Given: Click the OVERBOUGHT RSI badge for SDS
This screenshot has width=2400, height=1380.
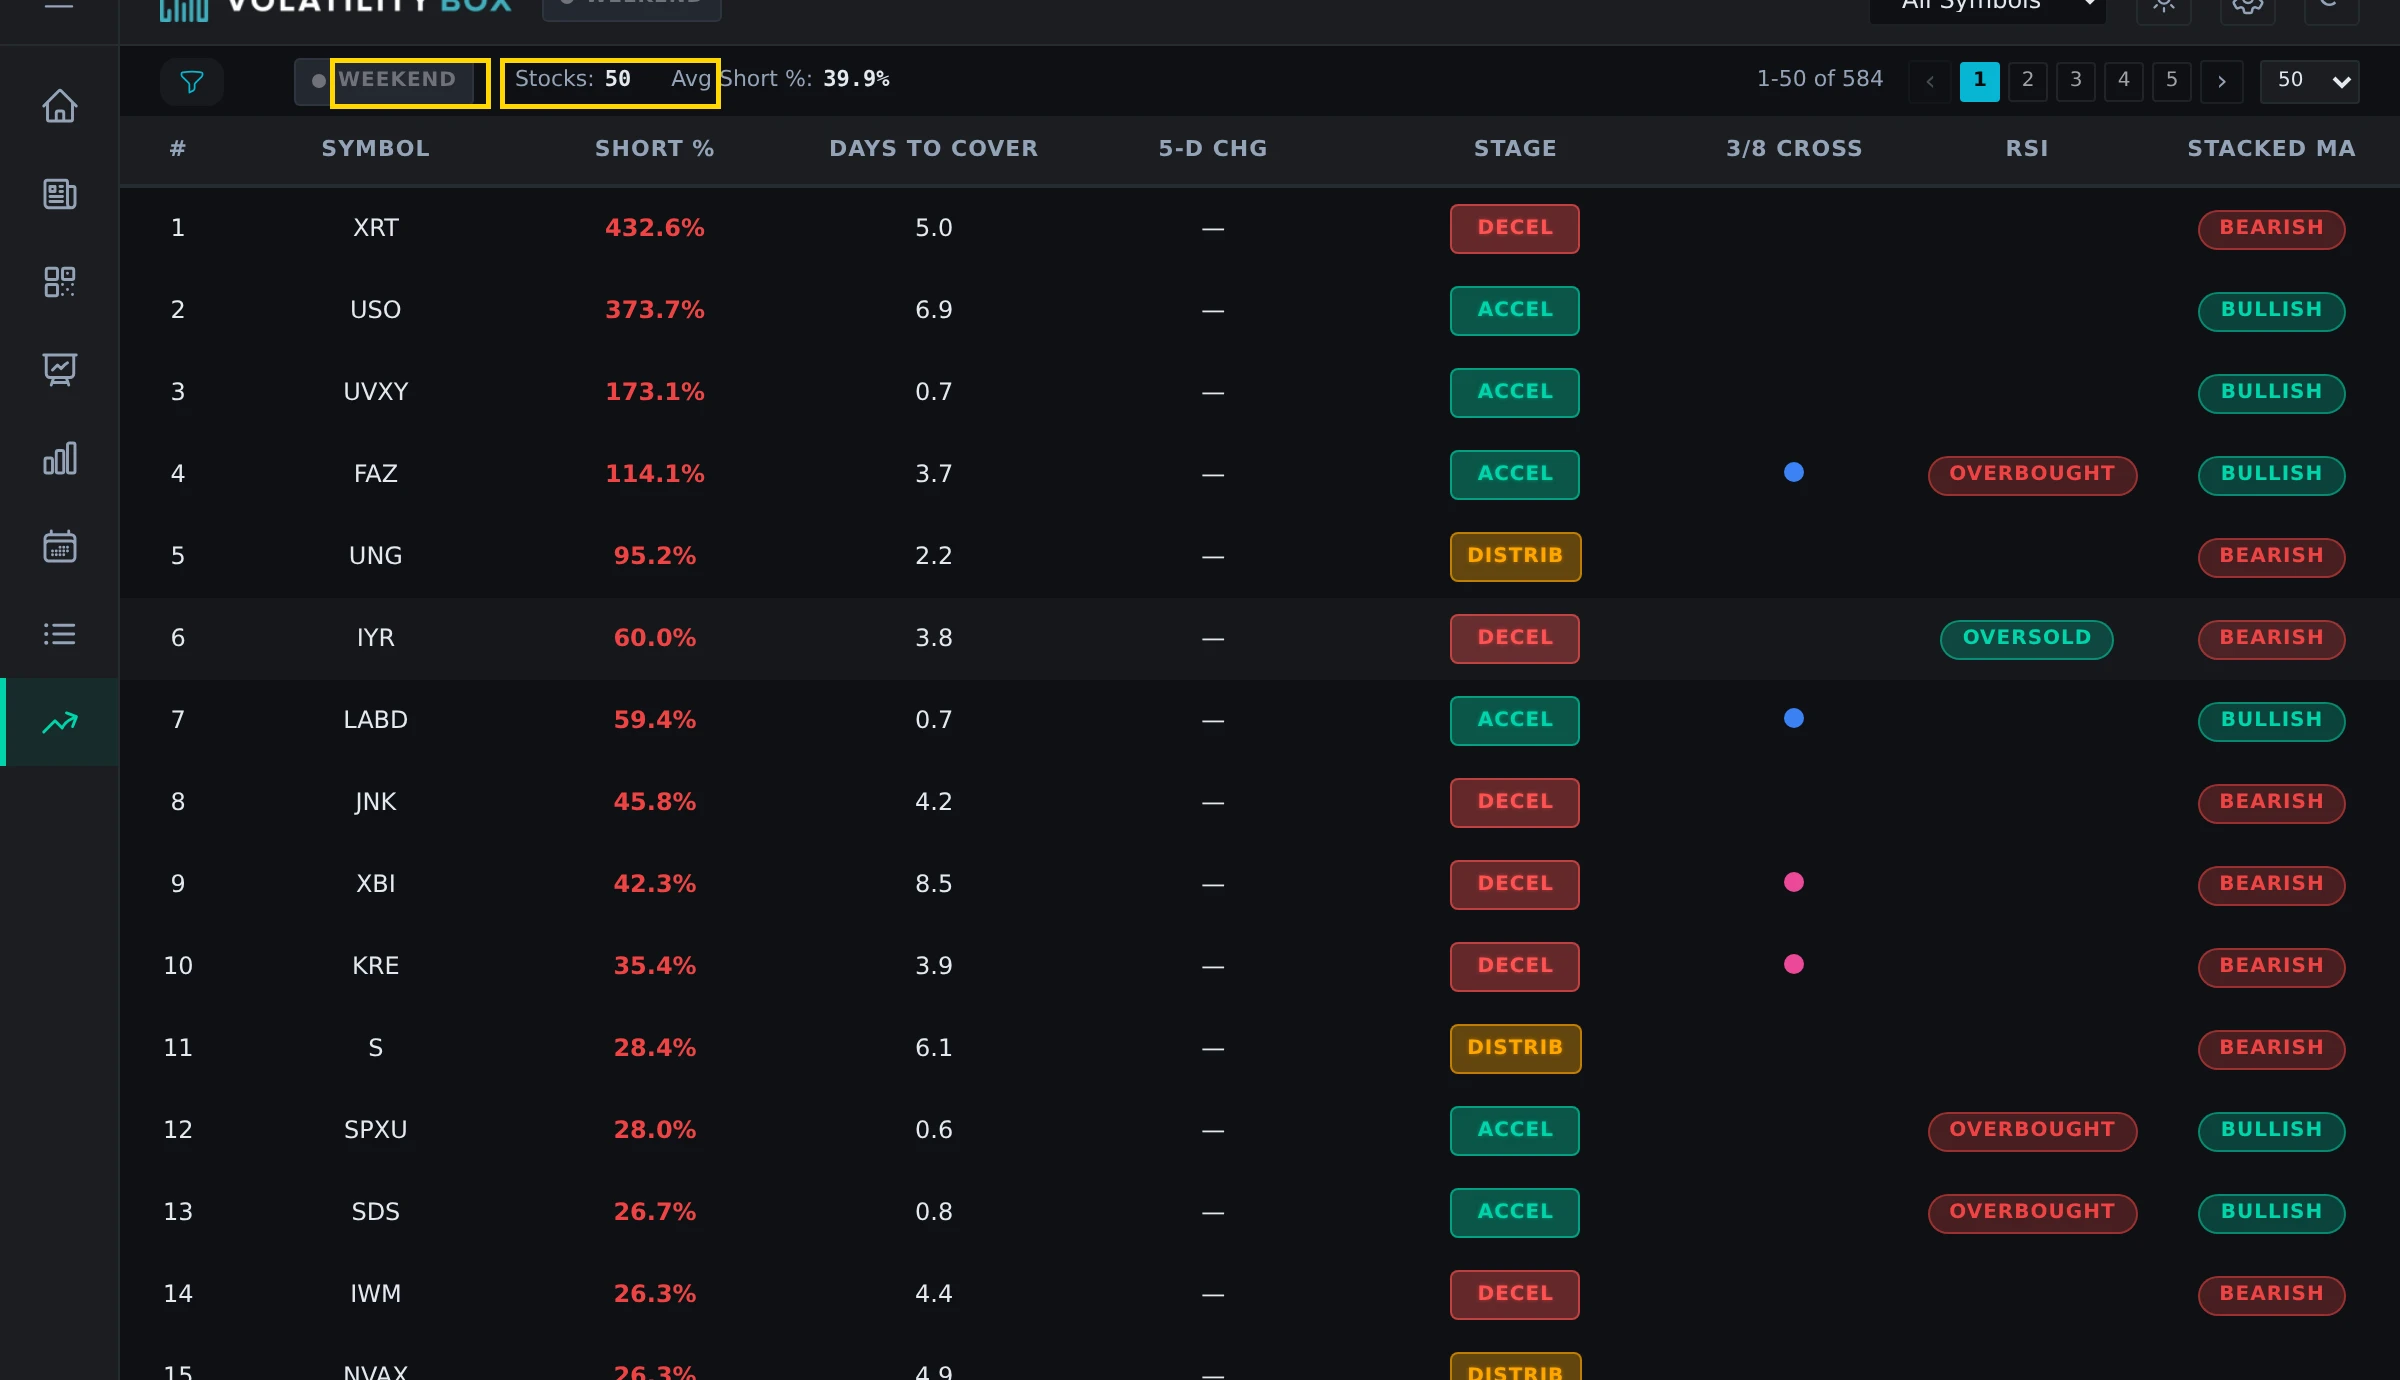Looking at the screenshot, I should coord(2032,1212).
